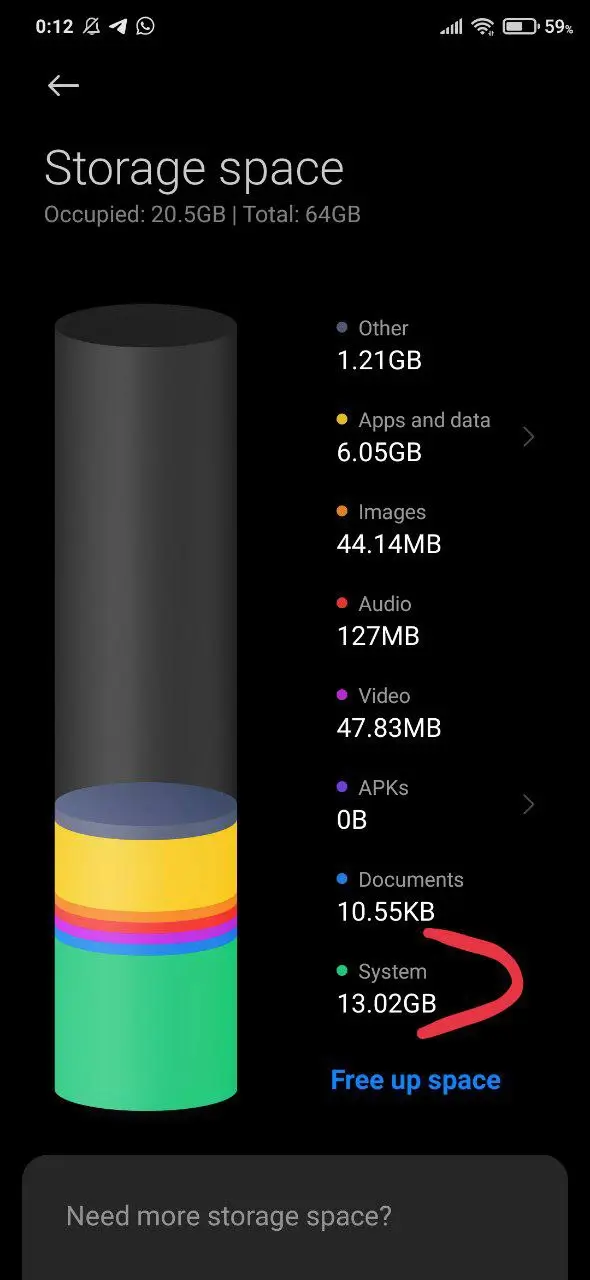Image resolution: width=590 pixels, height=1280 pixels.
Task: Select the Audio 127MB entry
Action: pos(378,620)
